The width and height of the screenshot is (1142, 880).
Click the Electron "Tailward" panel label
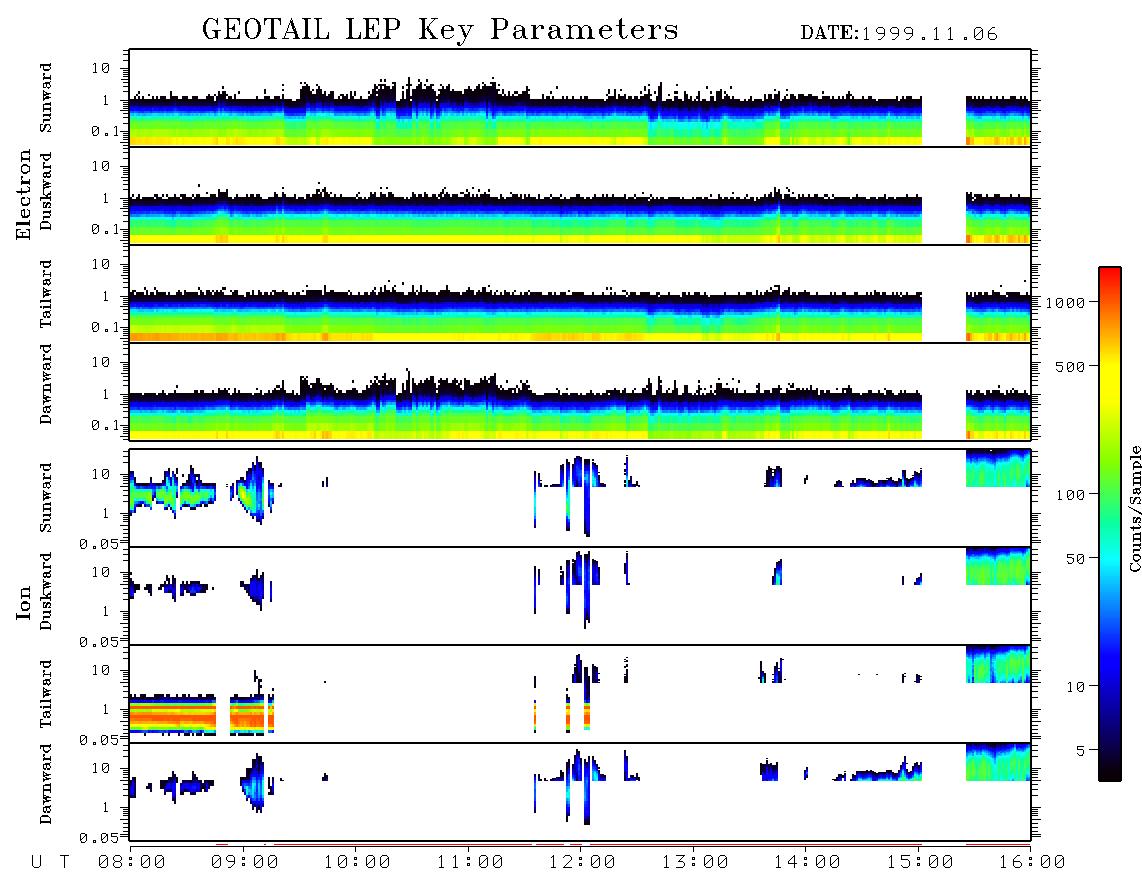click(x=46, y=294)
